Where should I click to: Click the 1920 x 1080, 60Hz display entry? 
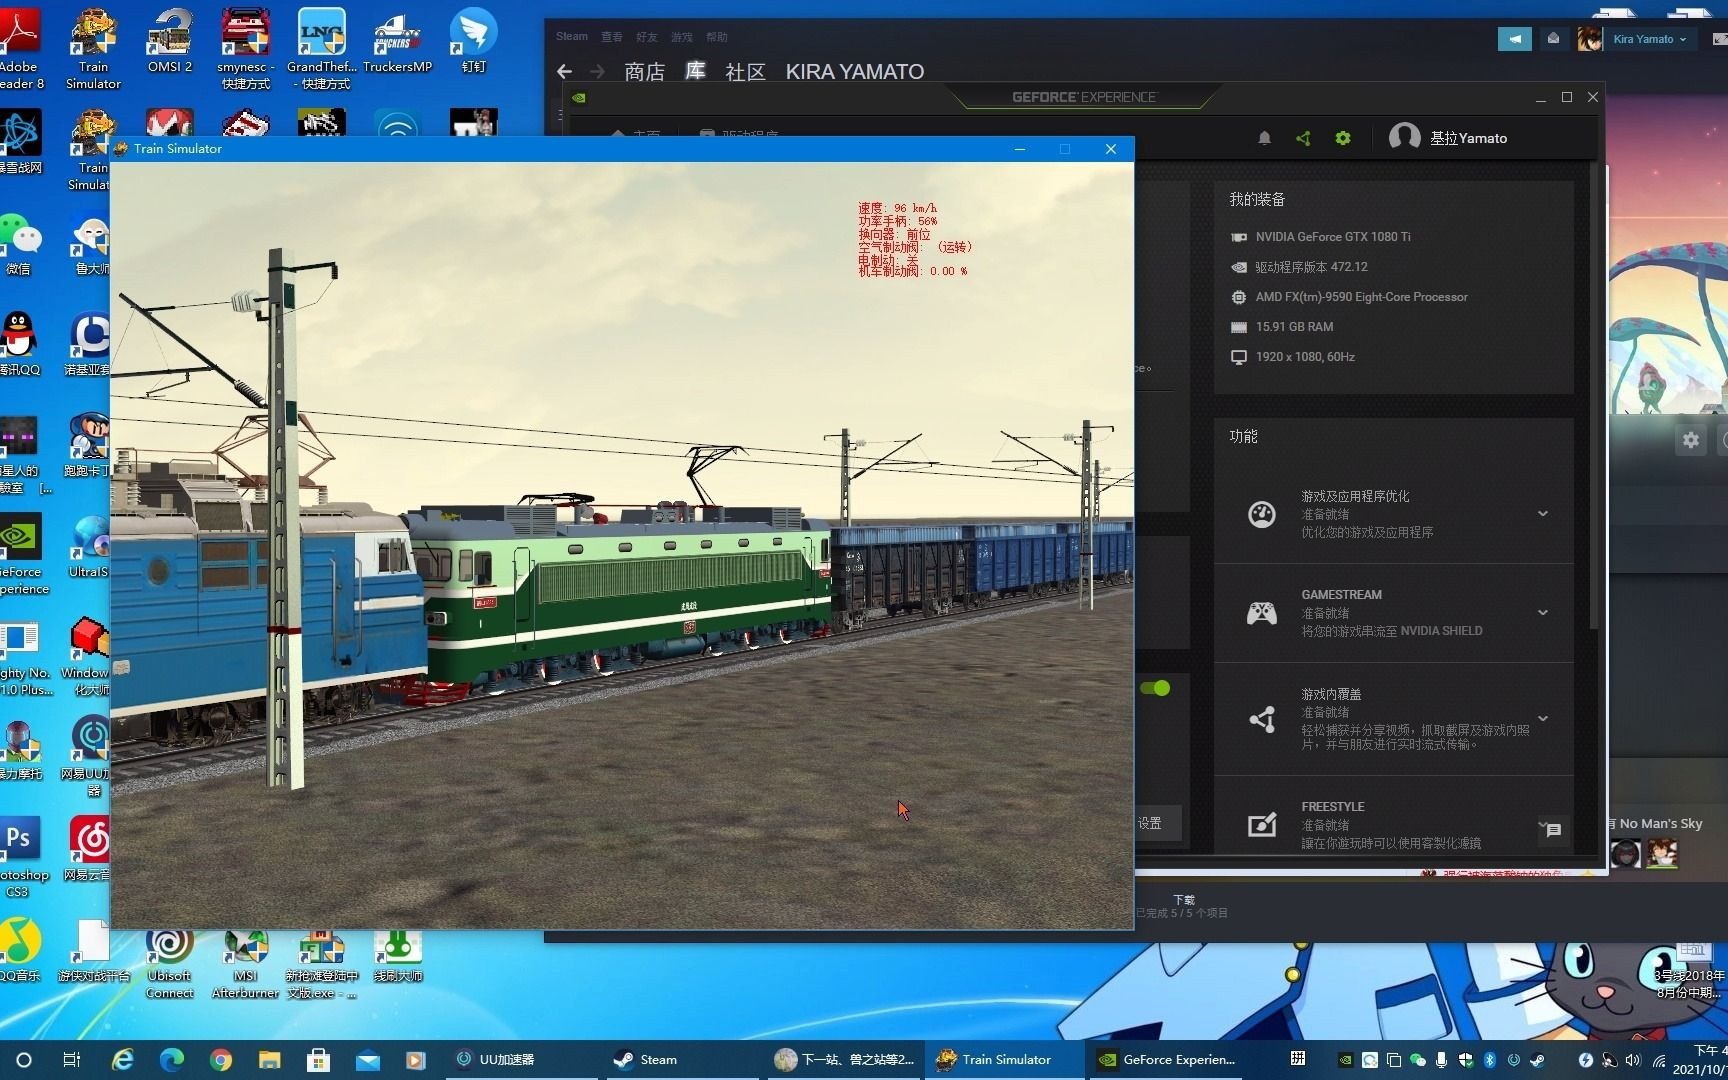pos(1304,357)
